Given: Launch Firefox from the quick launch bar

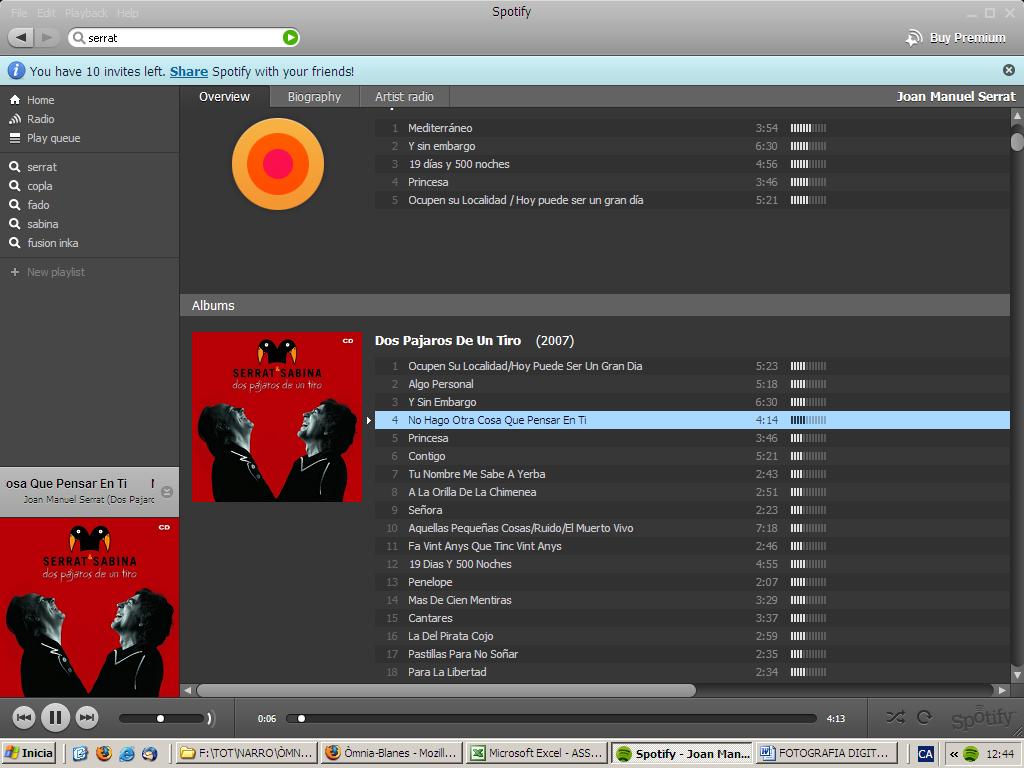Looking at the screenshot, I should pos(104,753).
